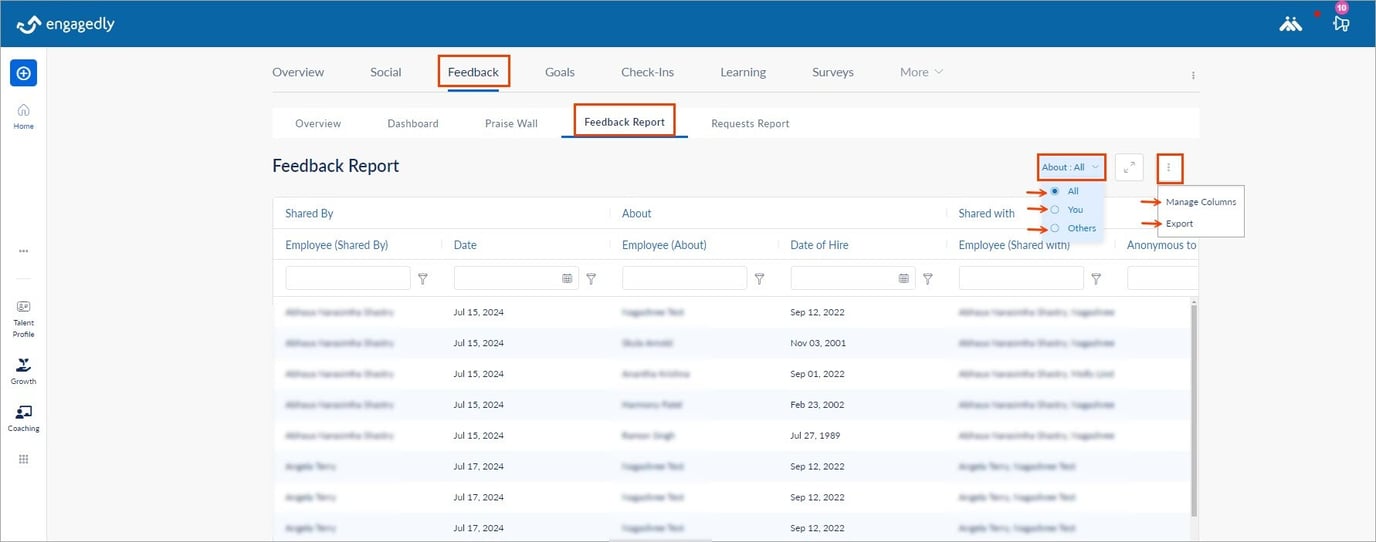Switch to Dashboard sub-tab
1376x542 pixels.
pos(413,123)
